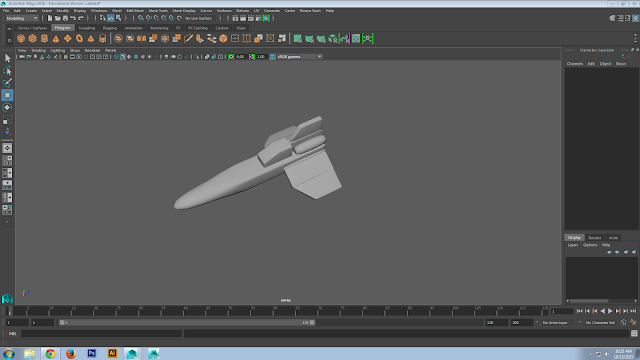This screenshot has height=360, width=640.
Task: Click the MEL command line input
Action: [x=101, y=333]
